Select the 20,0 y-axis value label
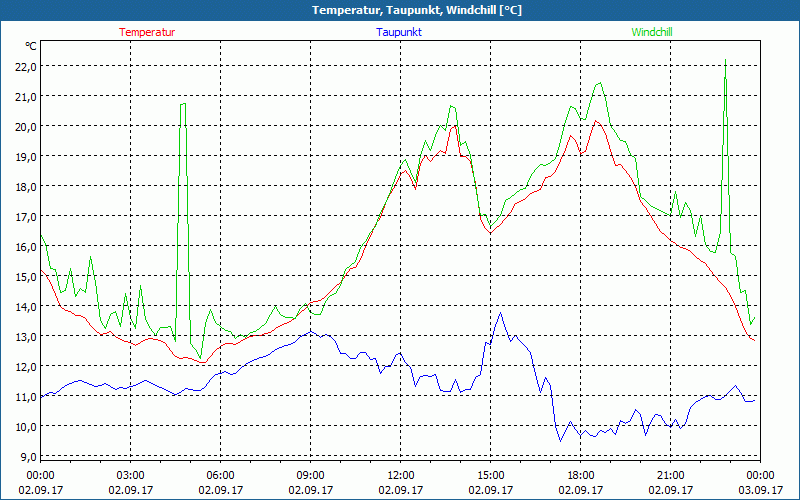This screenshot has width=800, height=500. tap(24, 126)
